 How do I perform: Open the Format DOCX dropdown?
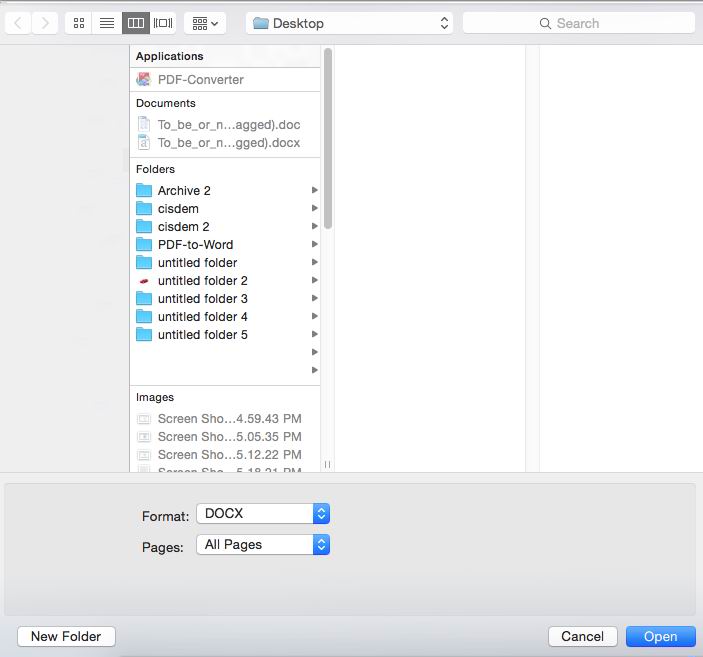(x=263, y=513)
